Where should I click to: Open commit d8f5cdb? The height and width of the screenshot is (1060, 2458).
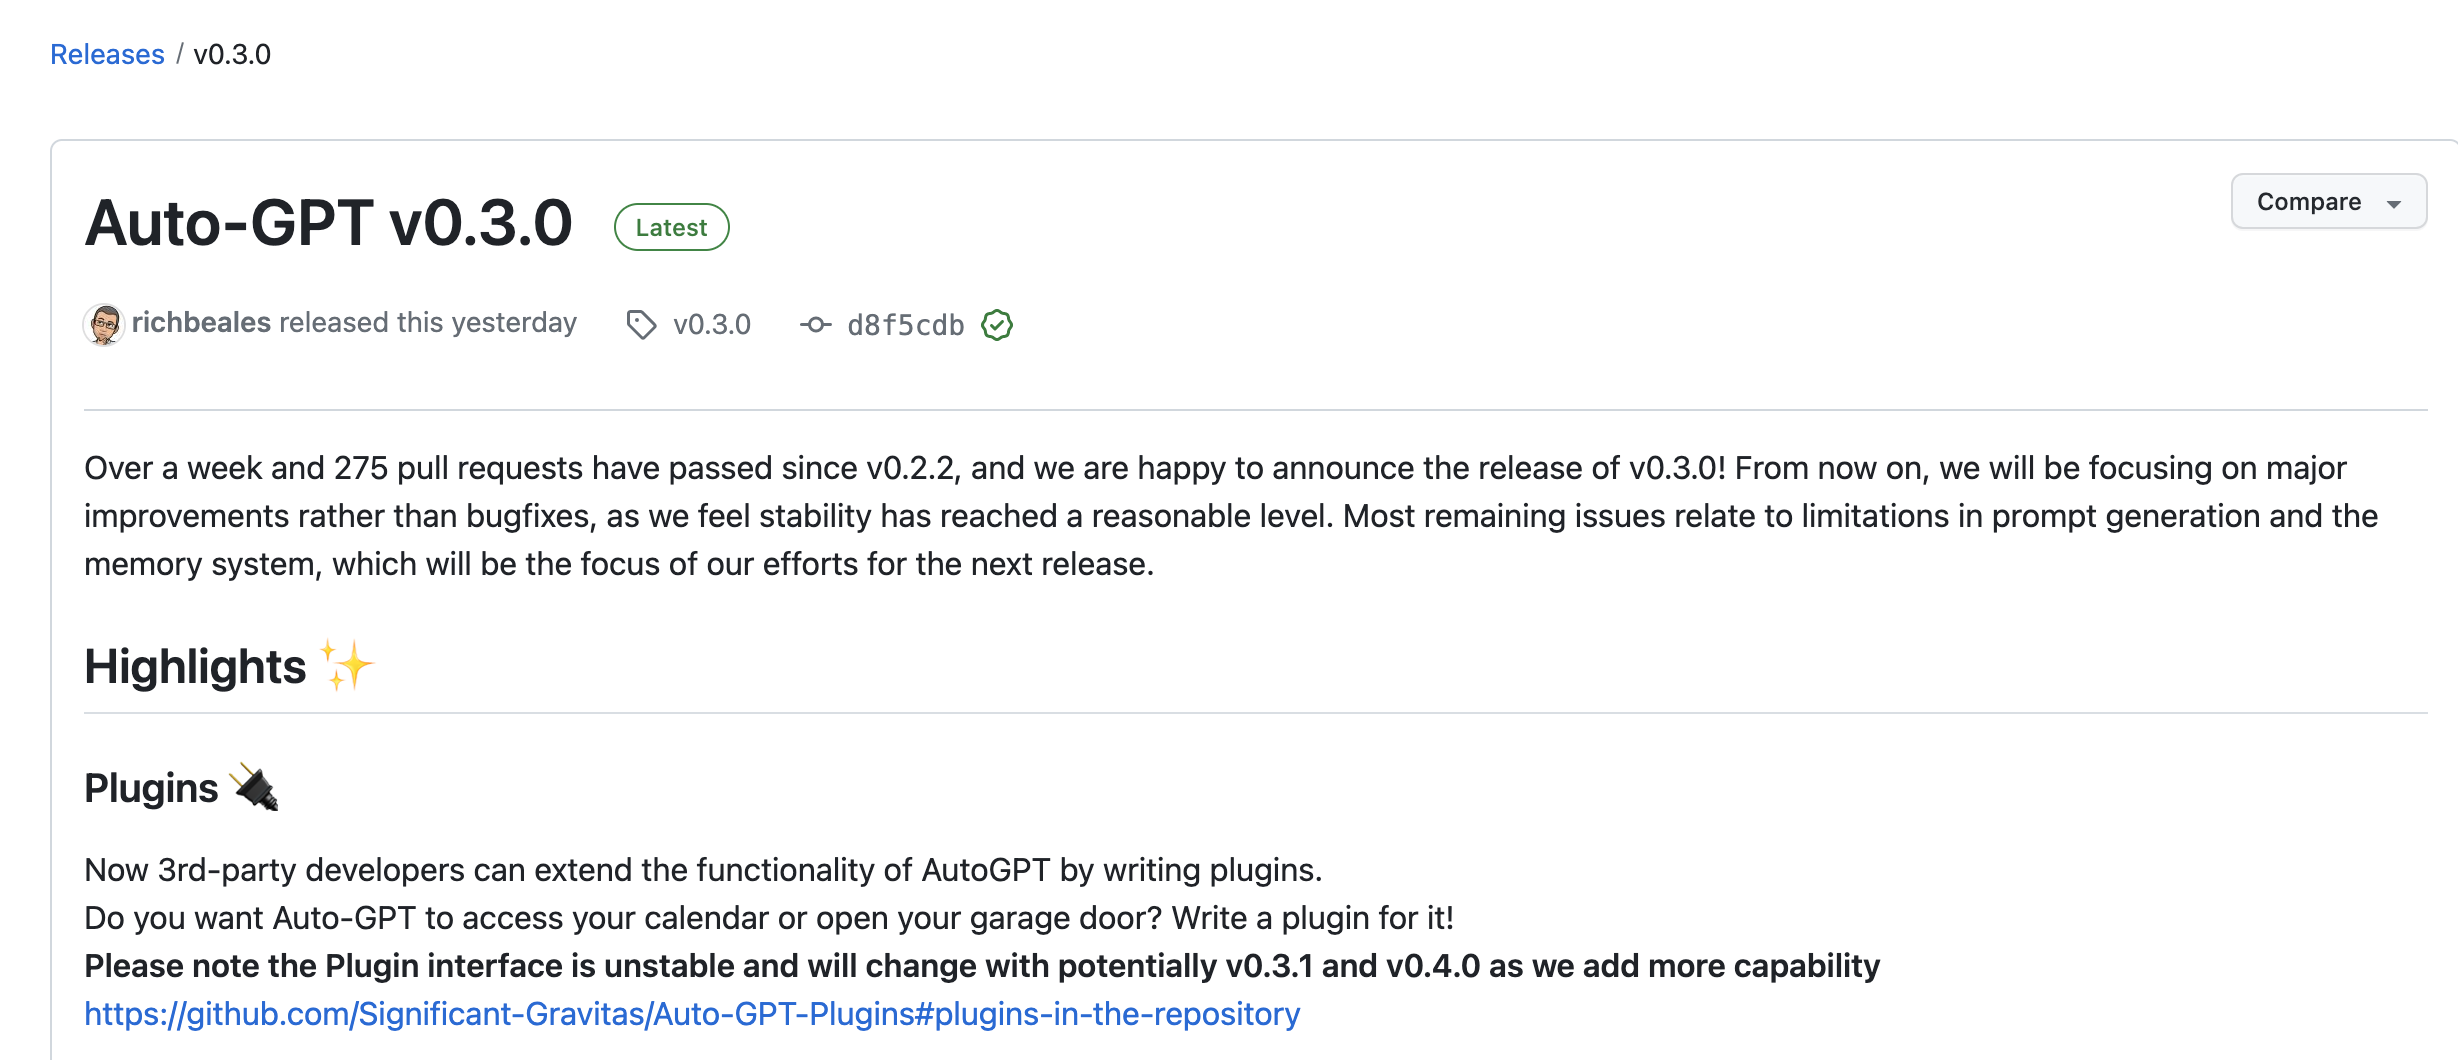click(x=906, y=325)
